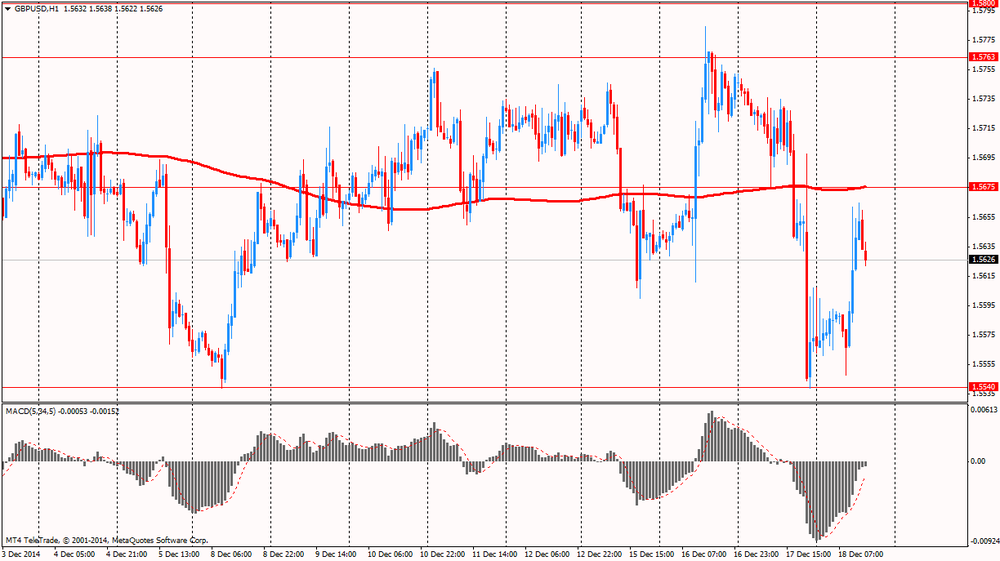
Task: Click the black 1.5626 current price label
Action: 982,259
